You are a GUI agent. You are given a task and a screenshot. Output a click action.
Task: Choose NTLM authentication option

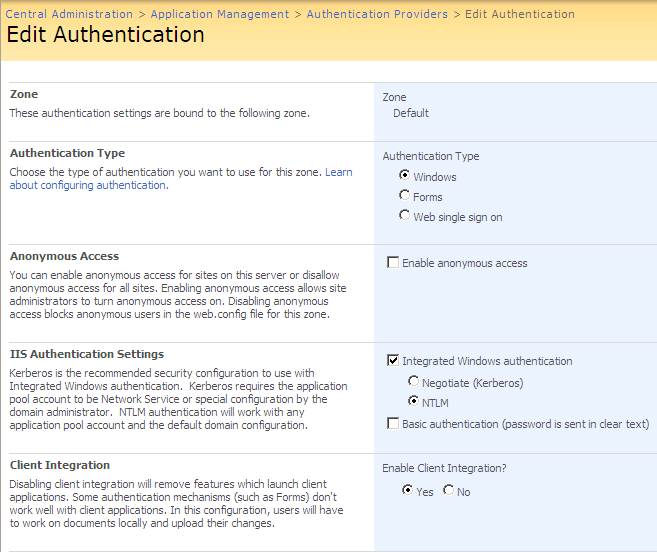pos(414,401)
